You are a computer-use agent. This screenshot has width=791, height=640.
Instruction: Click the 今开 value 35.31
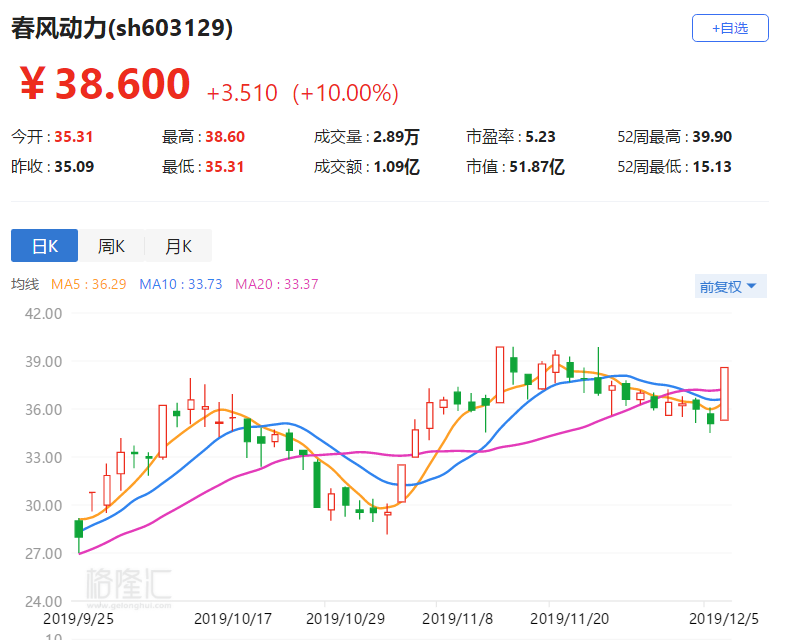pos(74,137)
